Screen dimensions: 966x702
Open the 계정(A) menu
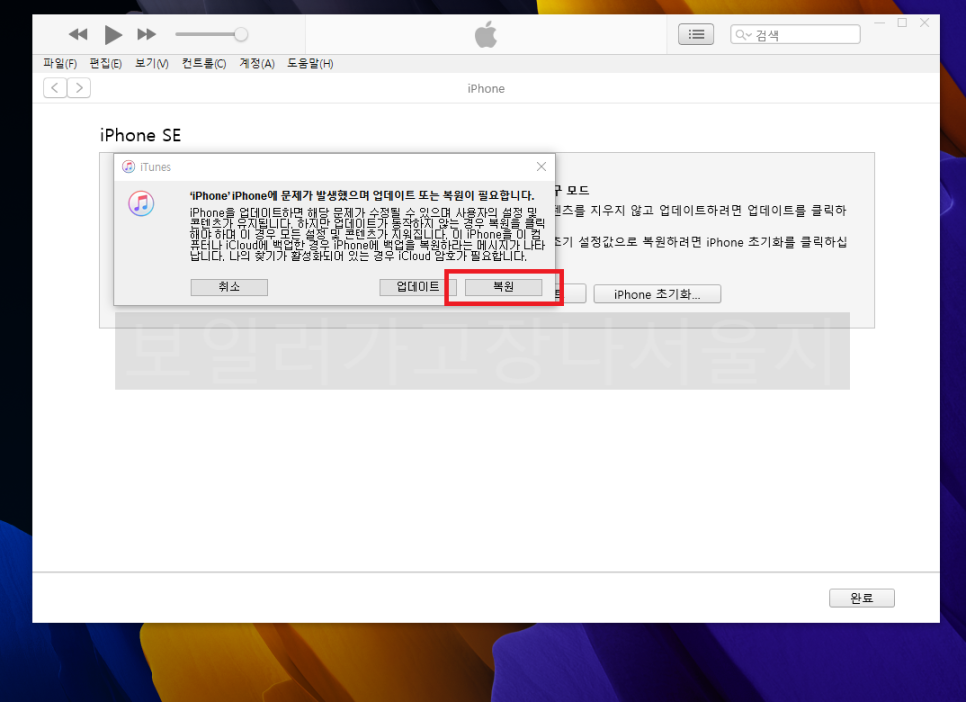(x=257, y=63)
